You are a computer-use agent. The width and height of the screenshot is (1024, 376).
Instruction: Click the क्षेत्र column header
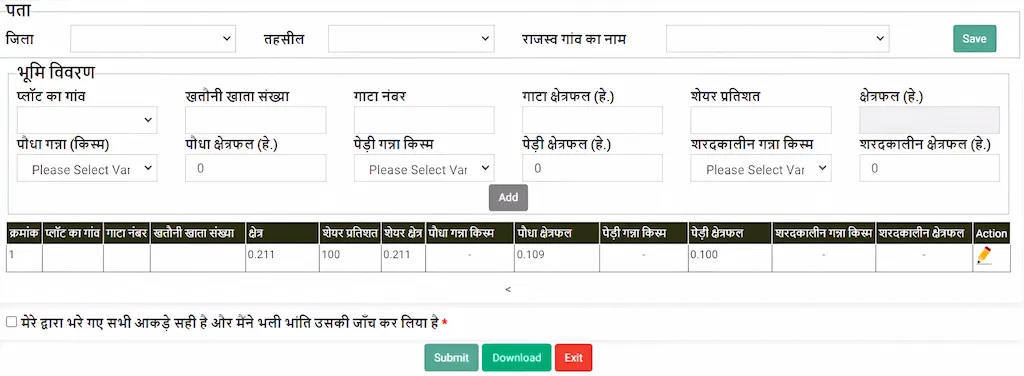pos(282,233)
